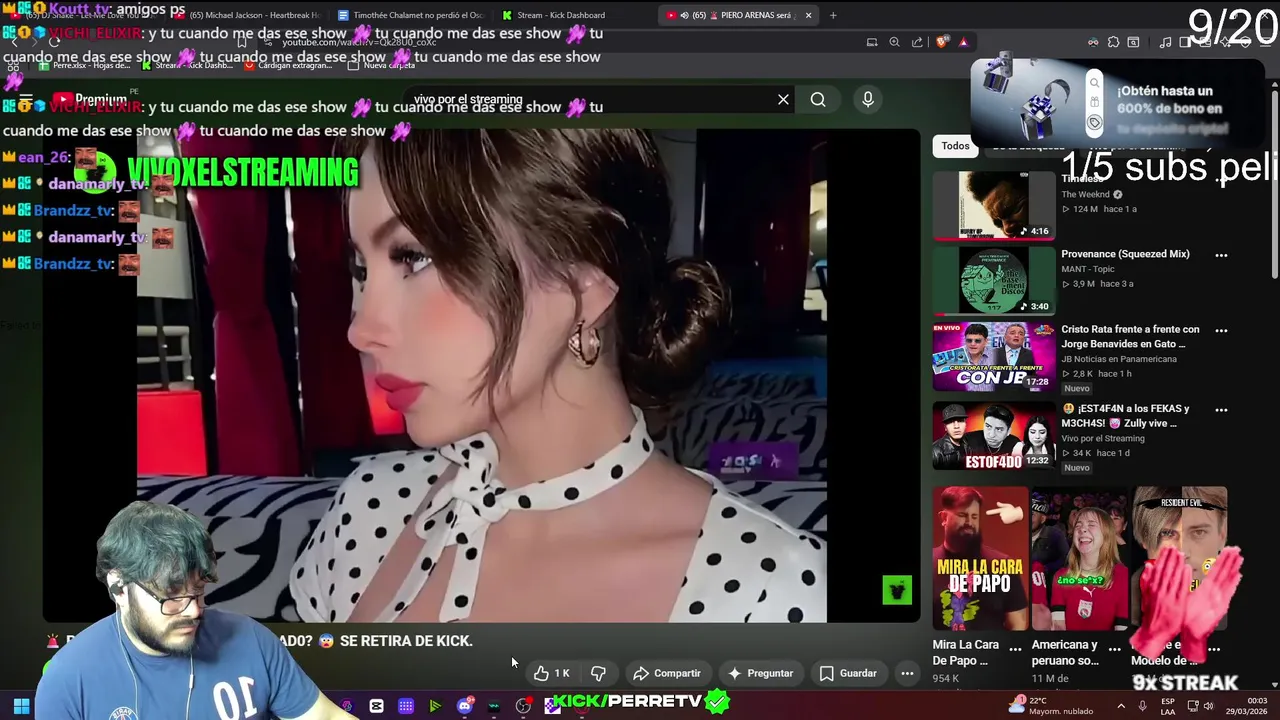Image resolution: width=1280 pixels, height=720 pixels.
Task: Open options for Cristo Rata video
Action: (1221, 330)
